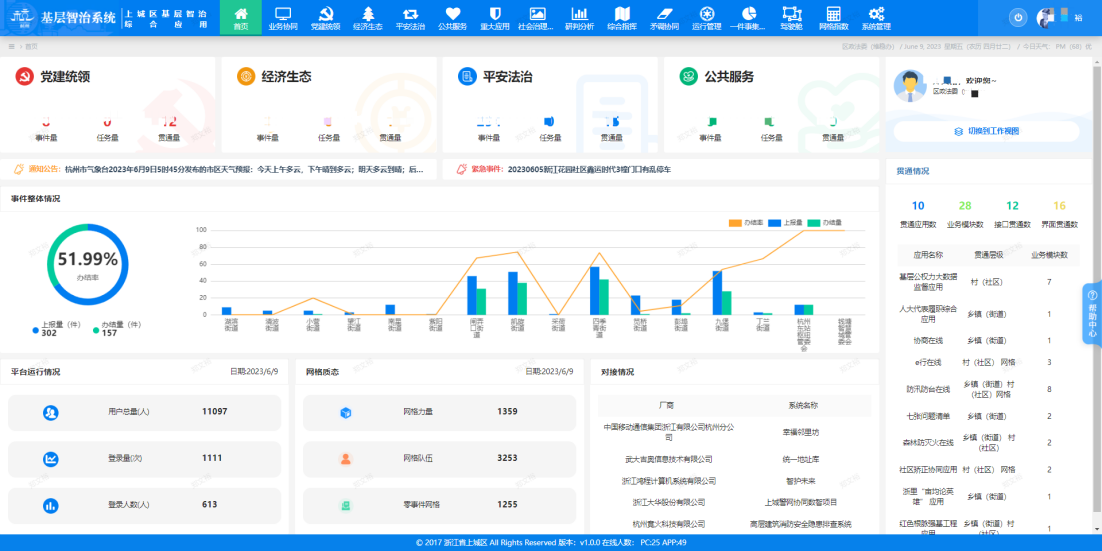Open the 研判分析 bar chart icon
Image resolution: width=1102 pixels, height=551 pixels.
click(x=579, y=18)
